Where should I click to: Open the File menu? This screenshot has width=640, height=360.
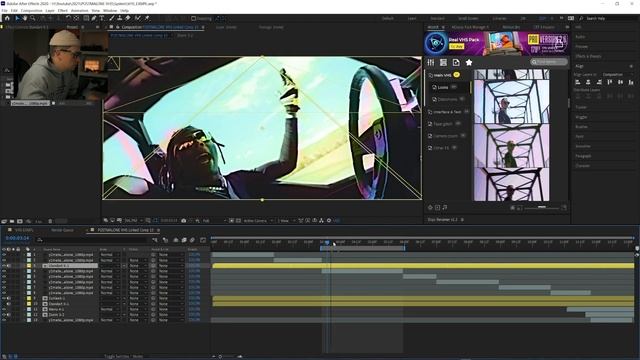coord(4,10)
